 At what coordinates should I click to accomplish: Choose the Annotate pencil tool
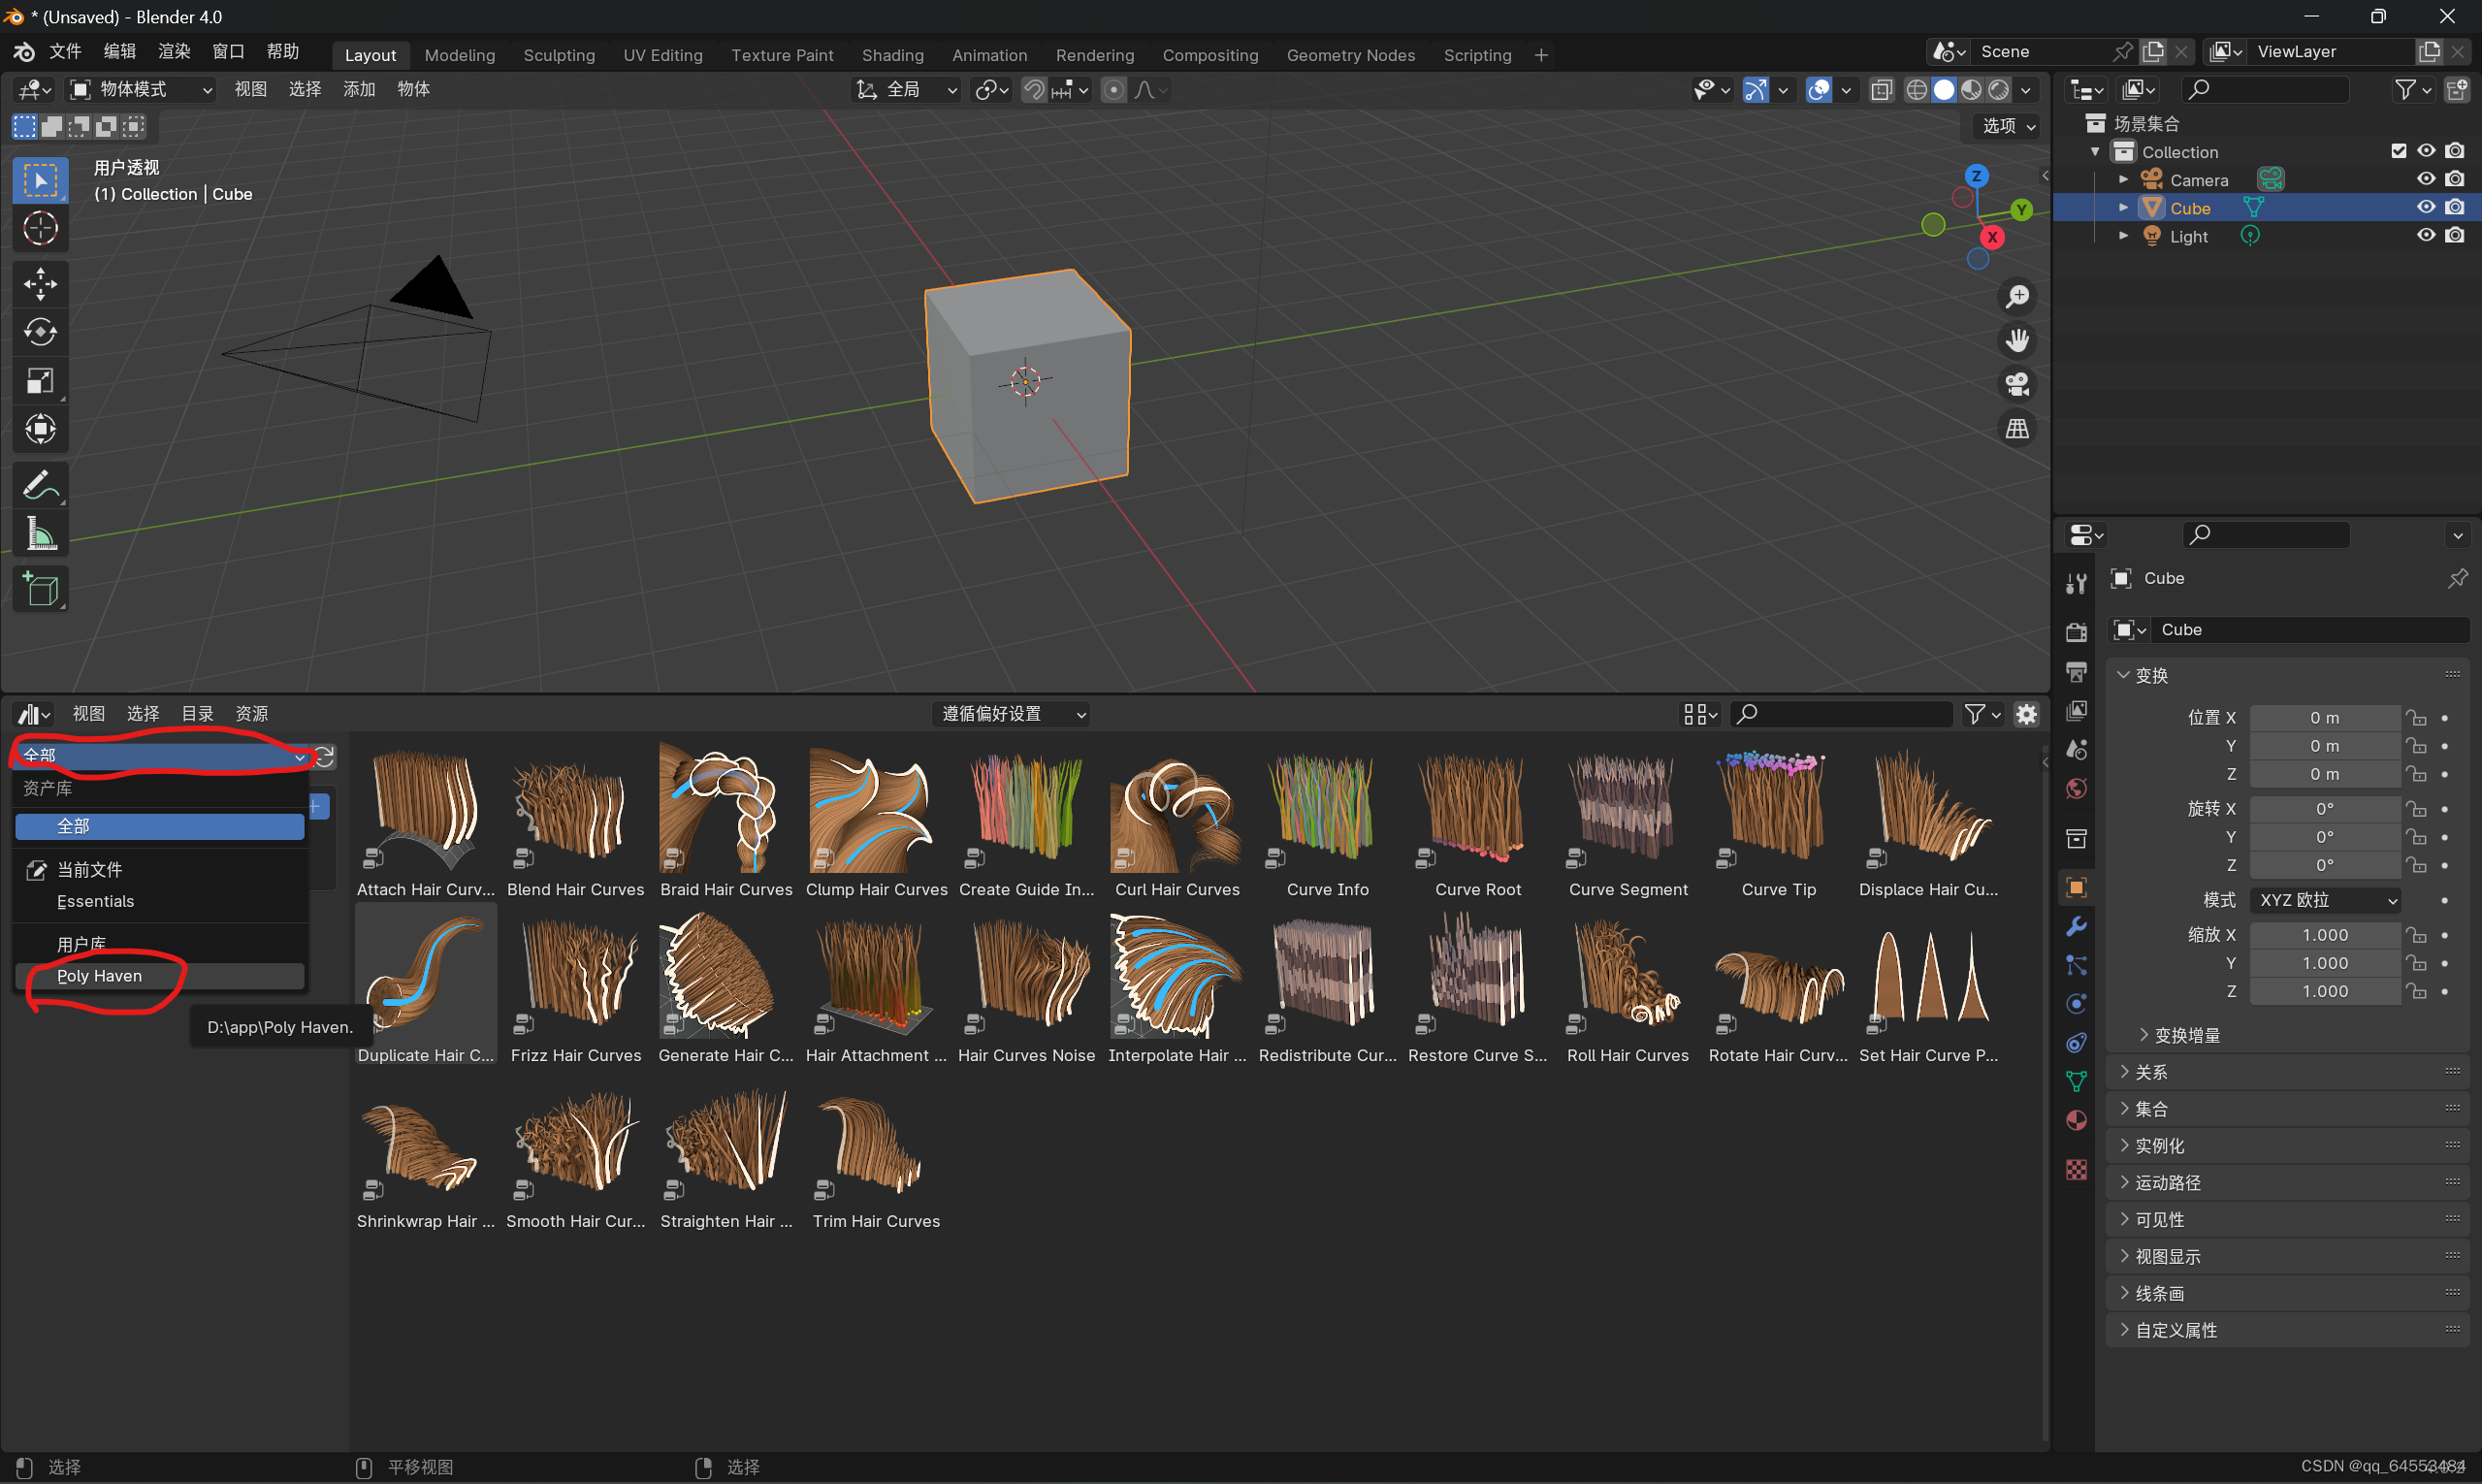pos(40,487)
